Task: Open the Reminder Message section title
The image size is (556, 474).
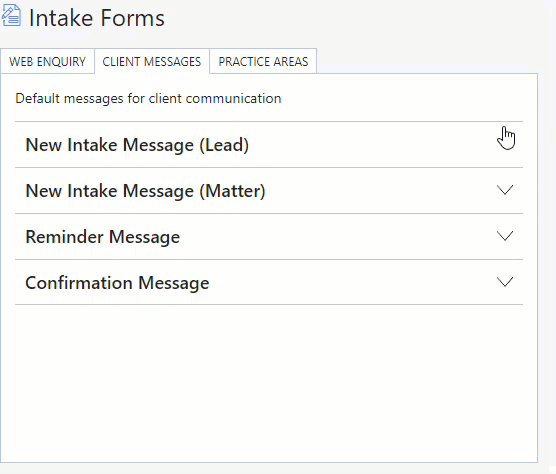Action: click(102, 237)
